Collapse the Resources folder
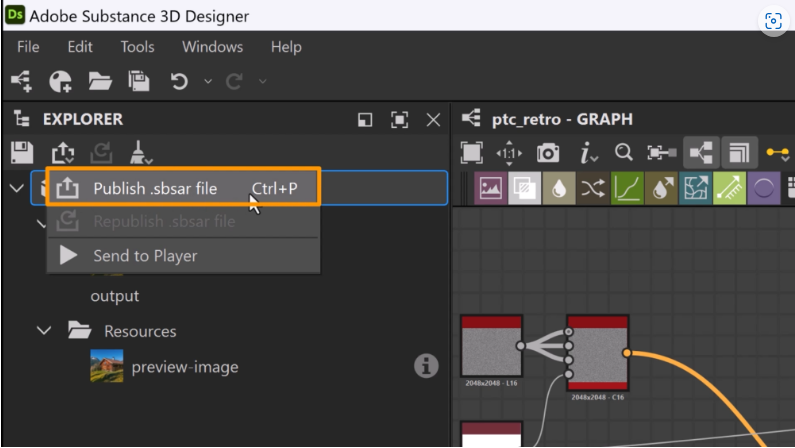 44,331
